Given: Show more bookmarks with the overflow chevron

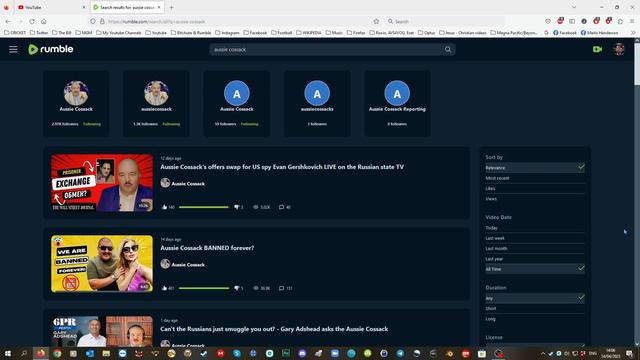Looking at the screenshot, I should click(633, 33).
